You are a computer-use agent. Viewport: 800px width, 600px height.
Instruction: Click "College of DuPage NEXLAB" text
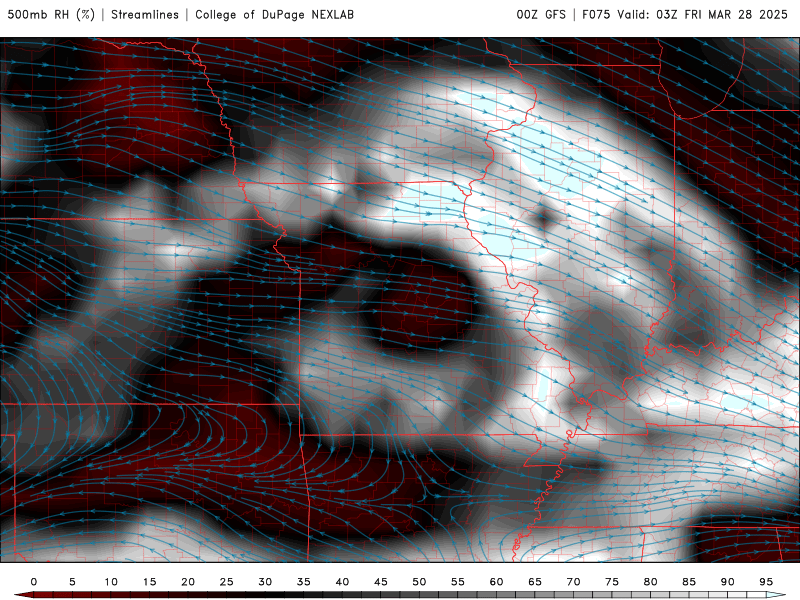click(274, 15)
